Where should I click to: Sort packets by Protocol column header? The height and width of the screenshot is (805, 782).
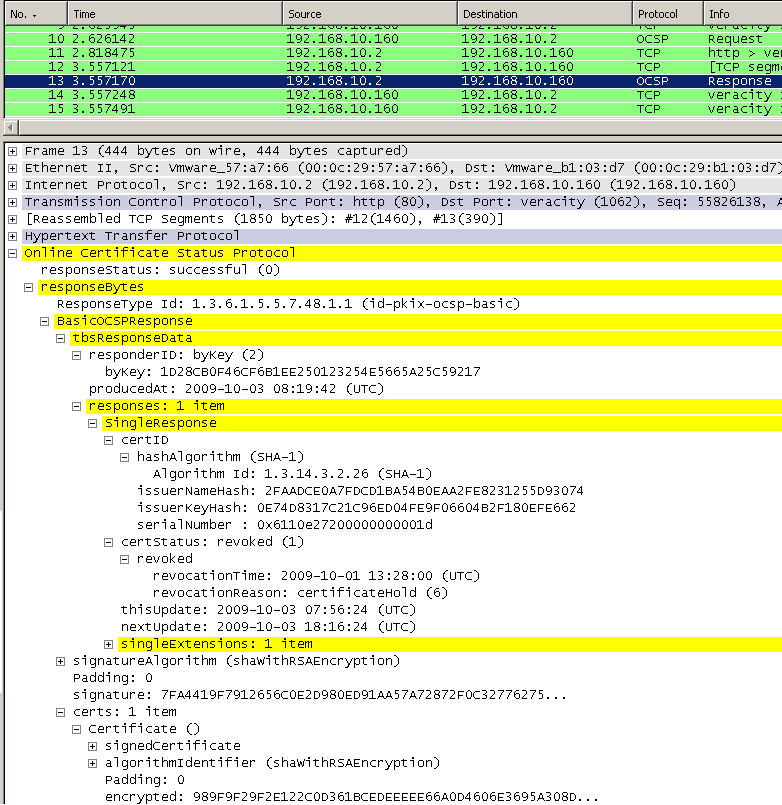point(666,14)
